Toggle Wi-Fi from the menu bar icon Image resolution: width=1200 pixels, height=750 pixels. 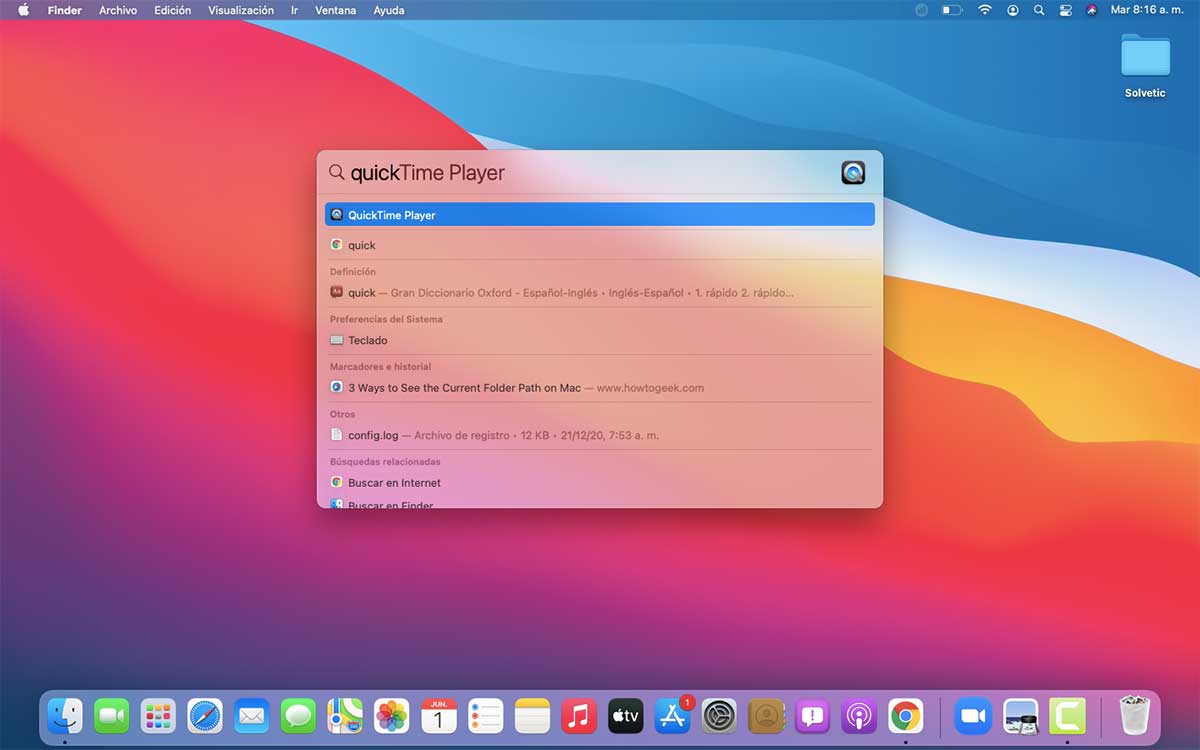coord(985,10)
